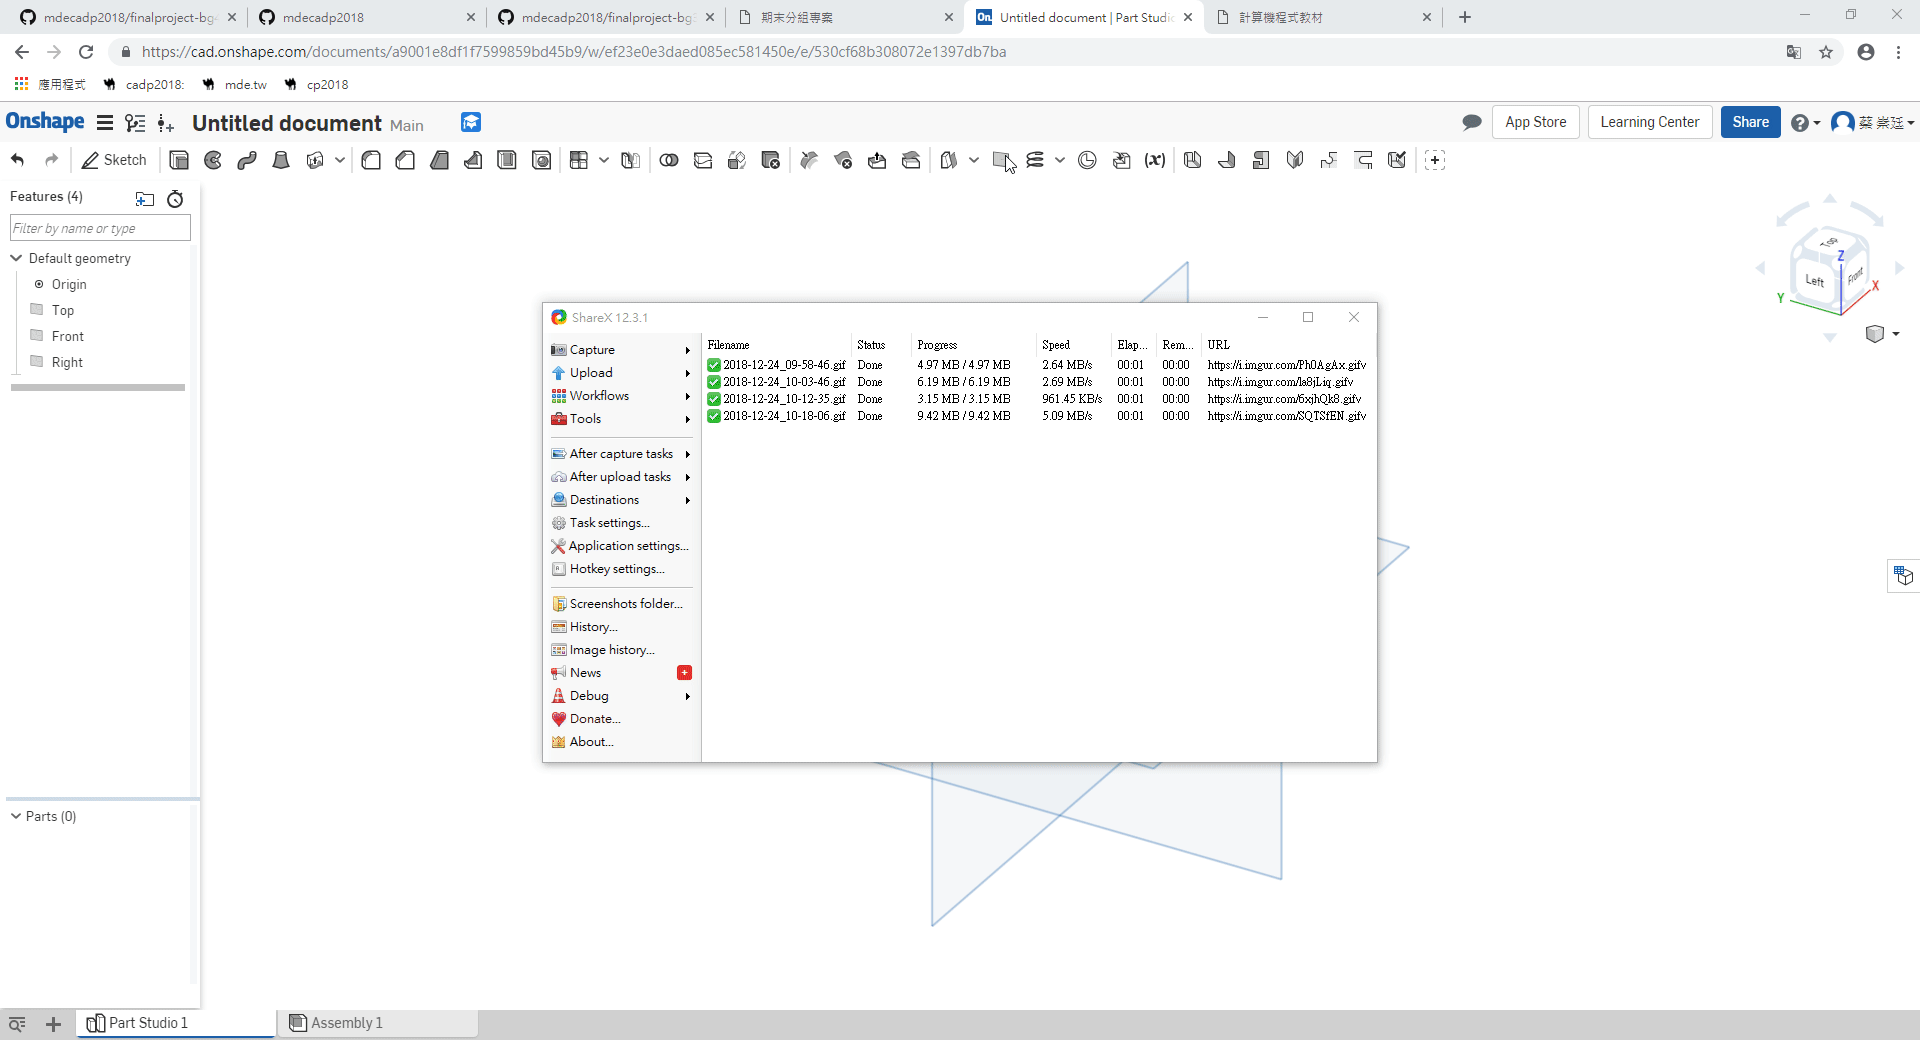Click the Share button
Image resolution: width=1920 pixels, height=1040 pixels.
point(1750,122)
